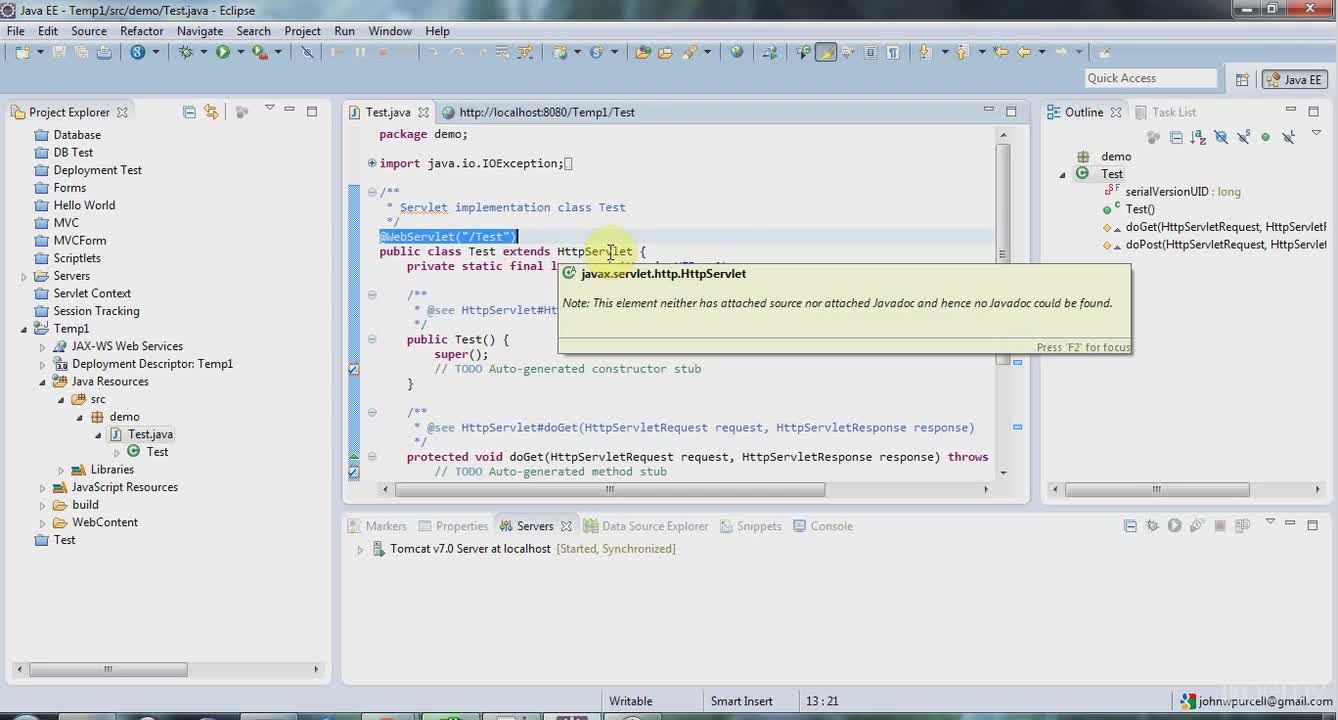Switch to the Data Source Explorer tab
The width and height of the screenshot is (1338, 720).
[646, 526]
